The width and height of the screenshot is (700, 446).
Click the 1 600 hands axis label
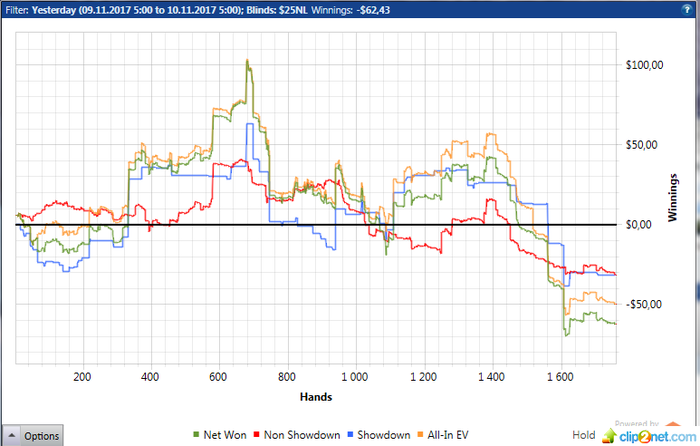pyautogui.click(x=560, y=377)
